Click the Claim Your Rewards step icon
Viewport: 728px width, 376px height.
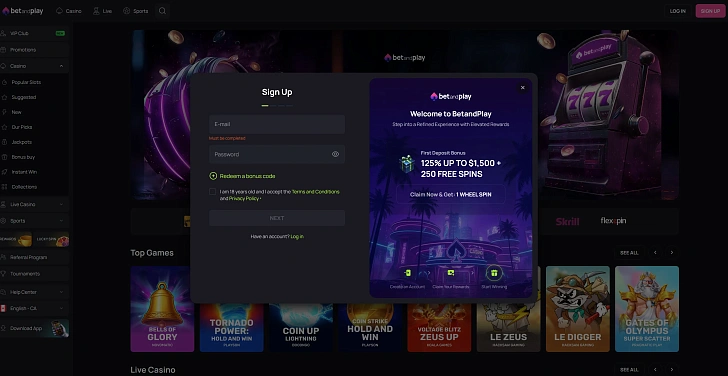click(x=450, y=273)
